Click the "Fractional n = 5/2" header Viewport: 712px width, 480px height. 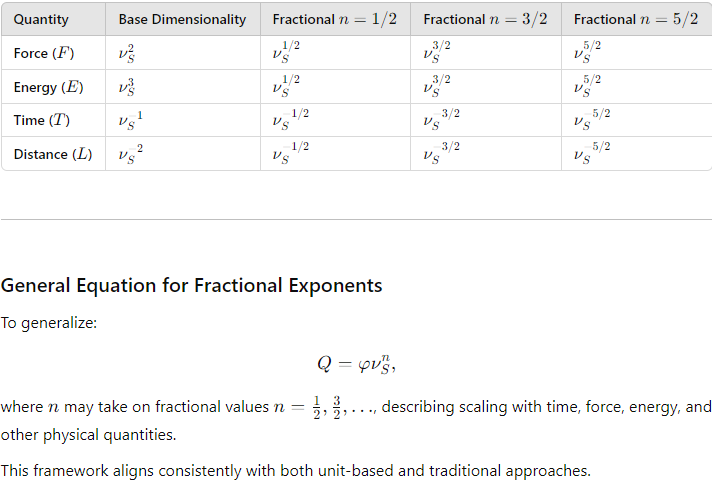tap(636, 20)
